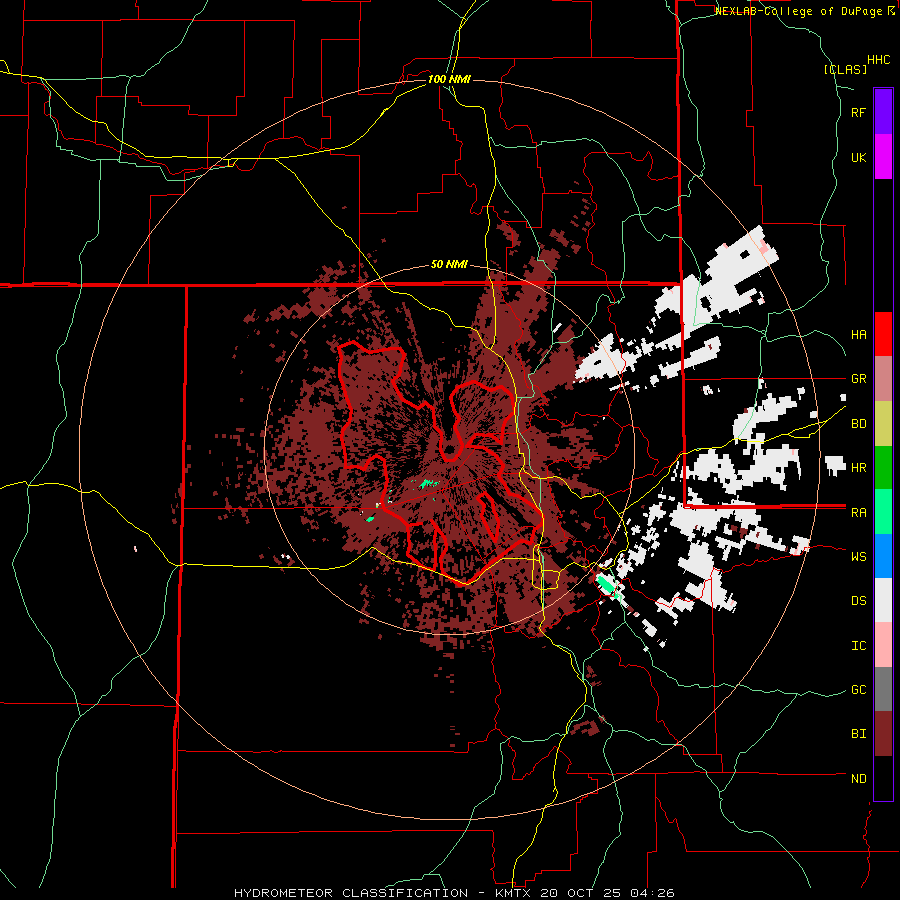Click the [CLAS] units label
Screen dimensions: 900x900
point(845,69)
